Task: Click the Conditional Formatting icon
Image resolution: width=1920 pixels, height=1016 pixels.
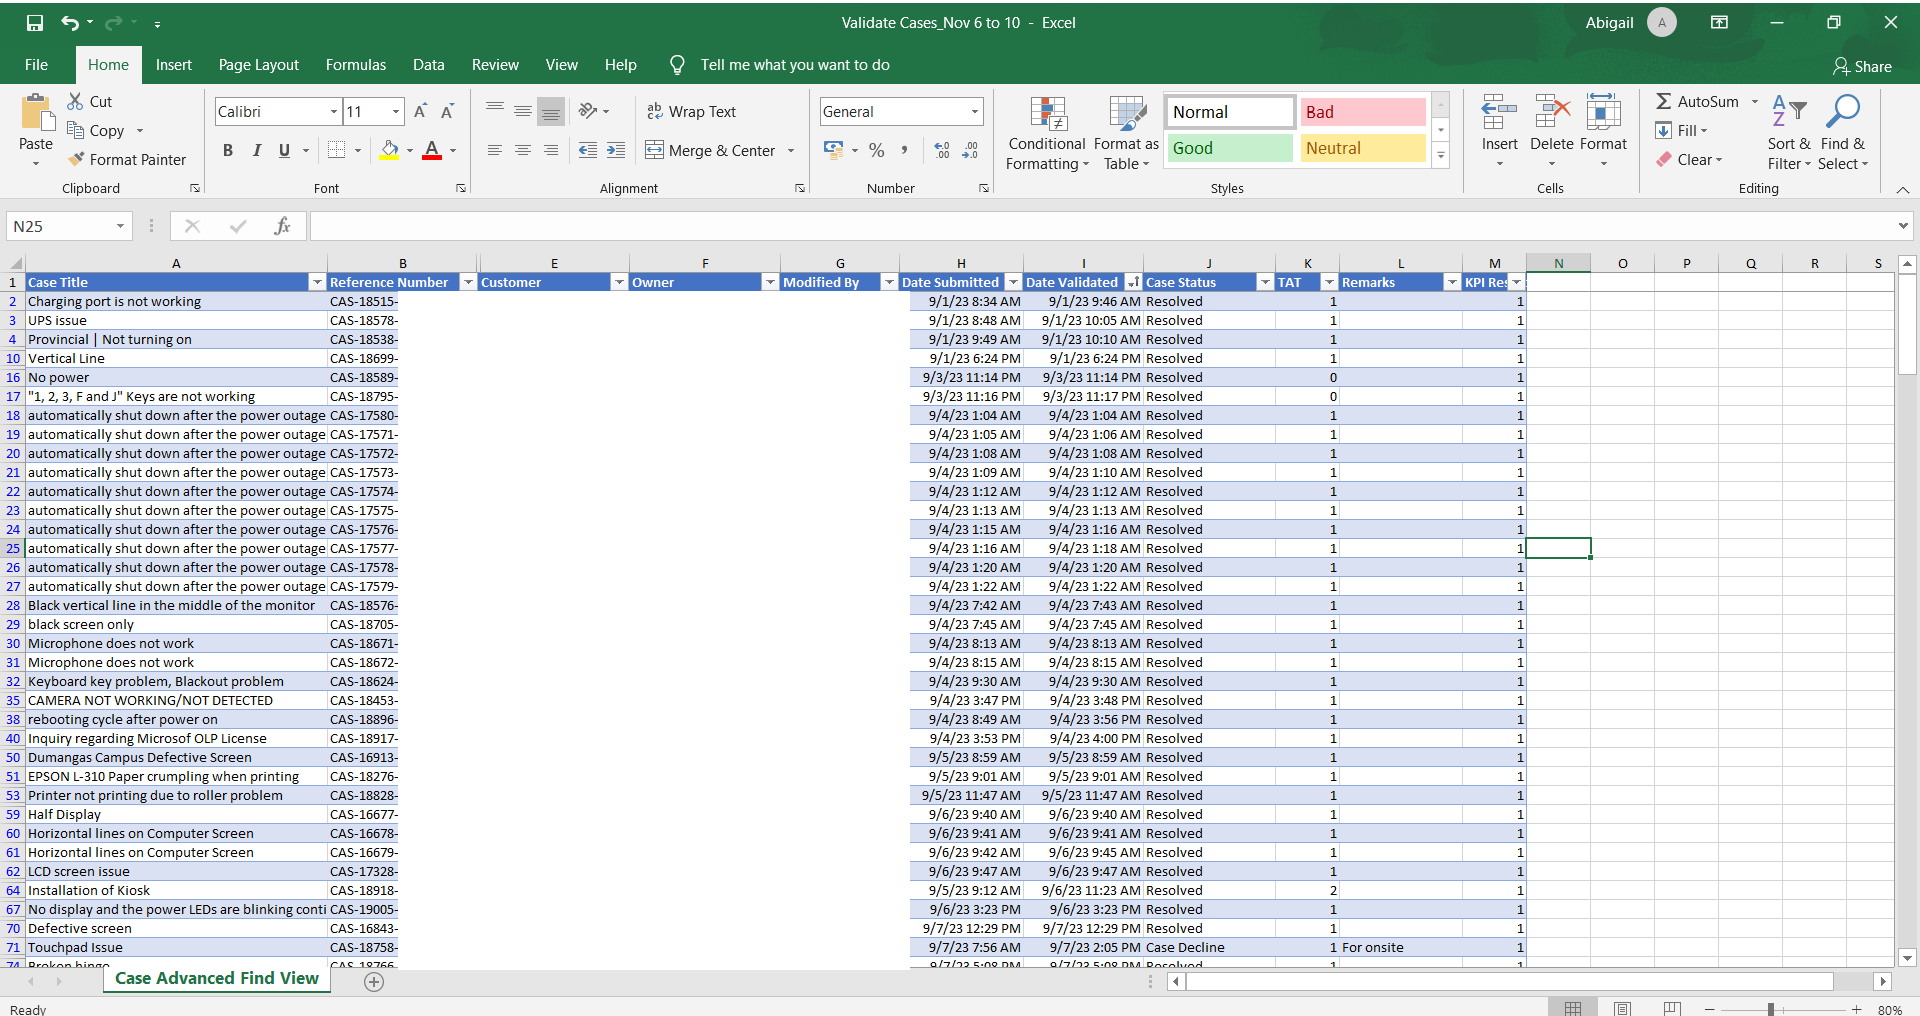Action: tap(1048, 114)
